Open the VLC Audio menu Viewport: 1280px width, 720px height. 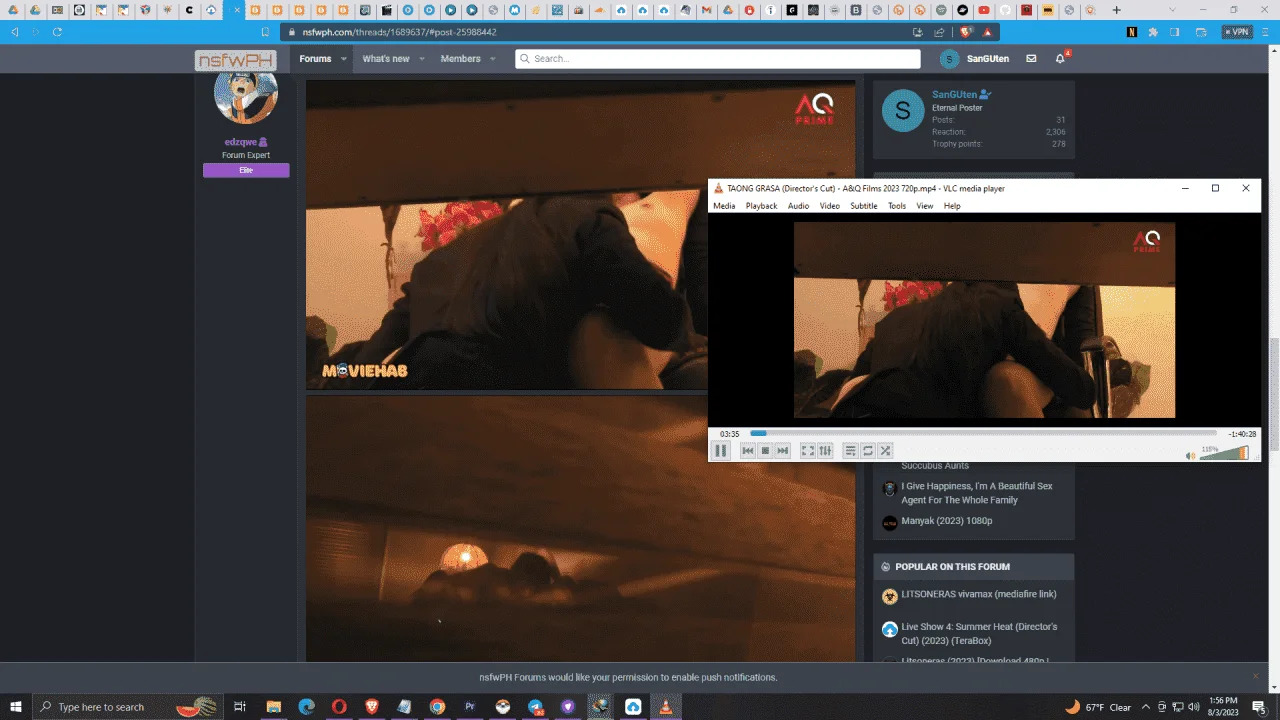coord(798,206)
